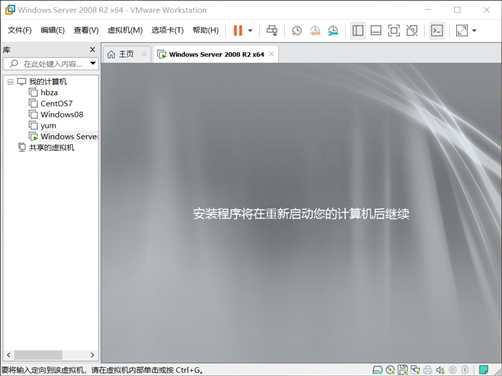Click the hard disk status bar icon
Screen dimensions: 502x376
377,369
